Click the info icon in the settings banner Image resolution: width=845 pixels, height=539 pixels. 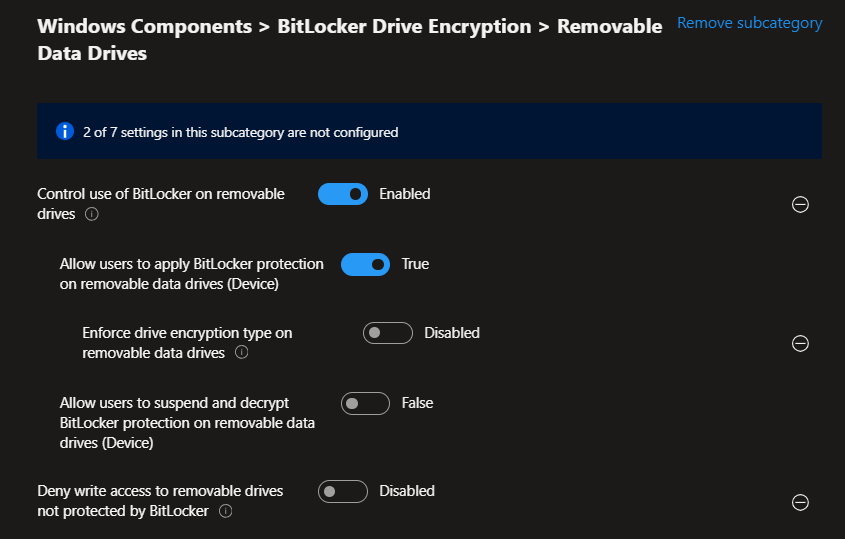point(65,131)
